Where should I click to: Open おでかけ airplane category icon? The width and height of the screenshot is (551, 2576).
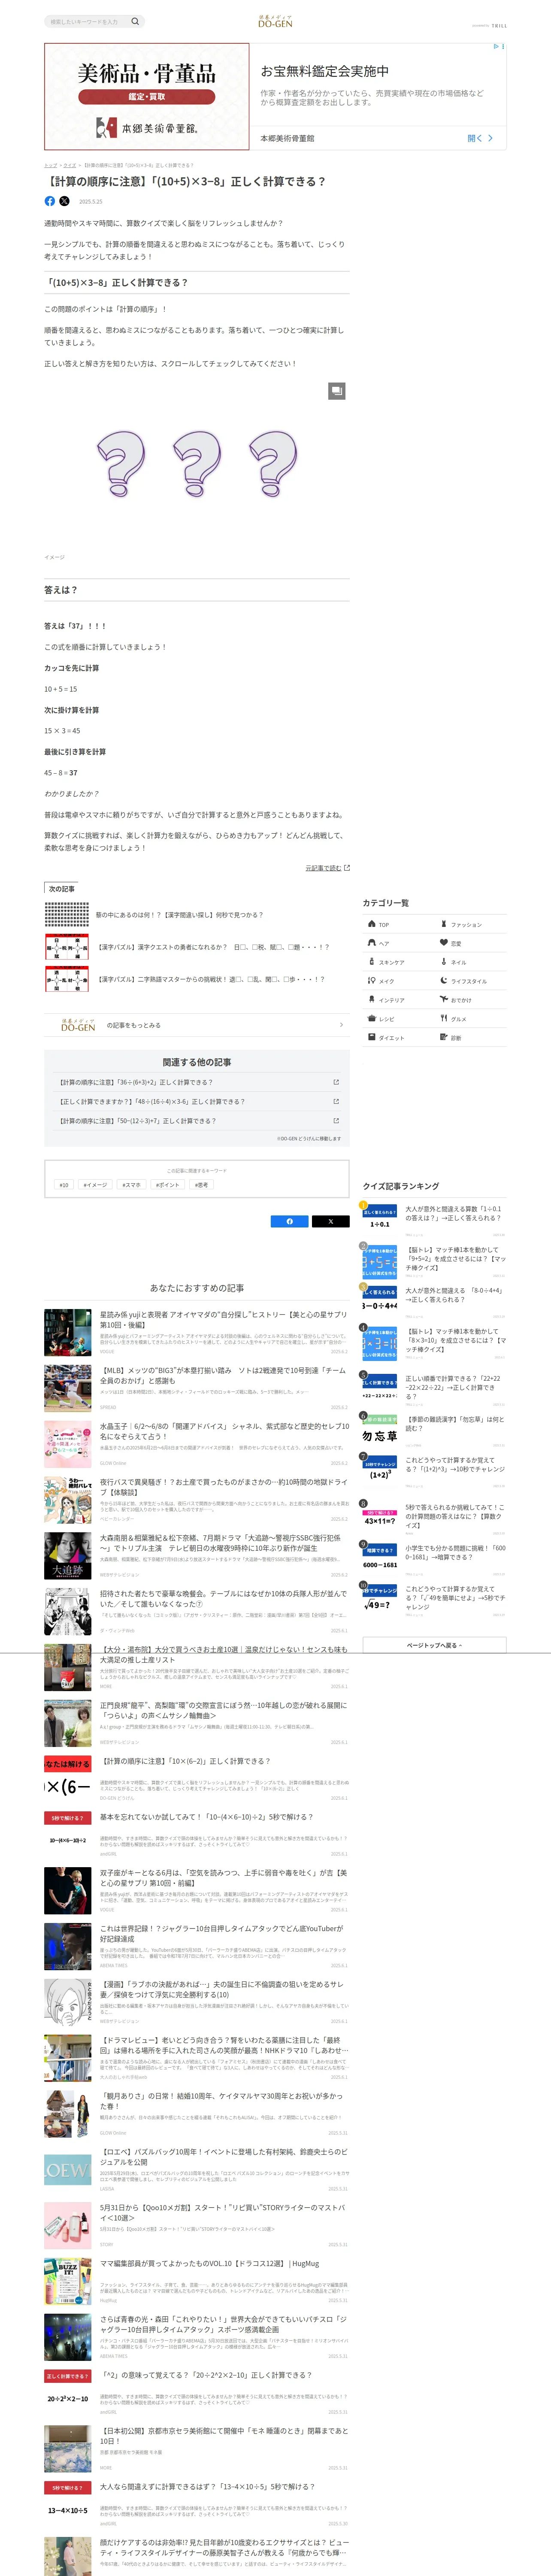pyautogui.click(x=444, y=1000)
